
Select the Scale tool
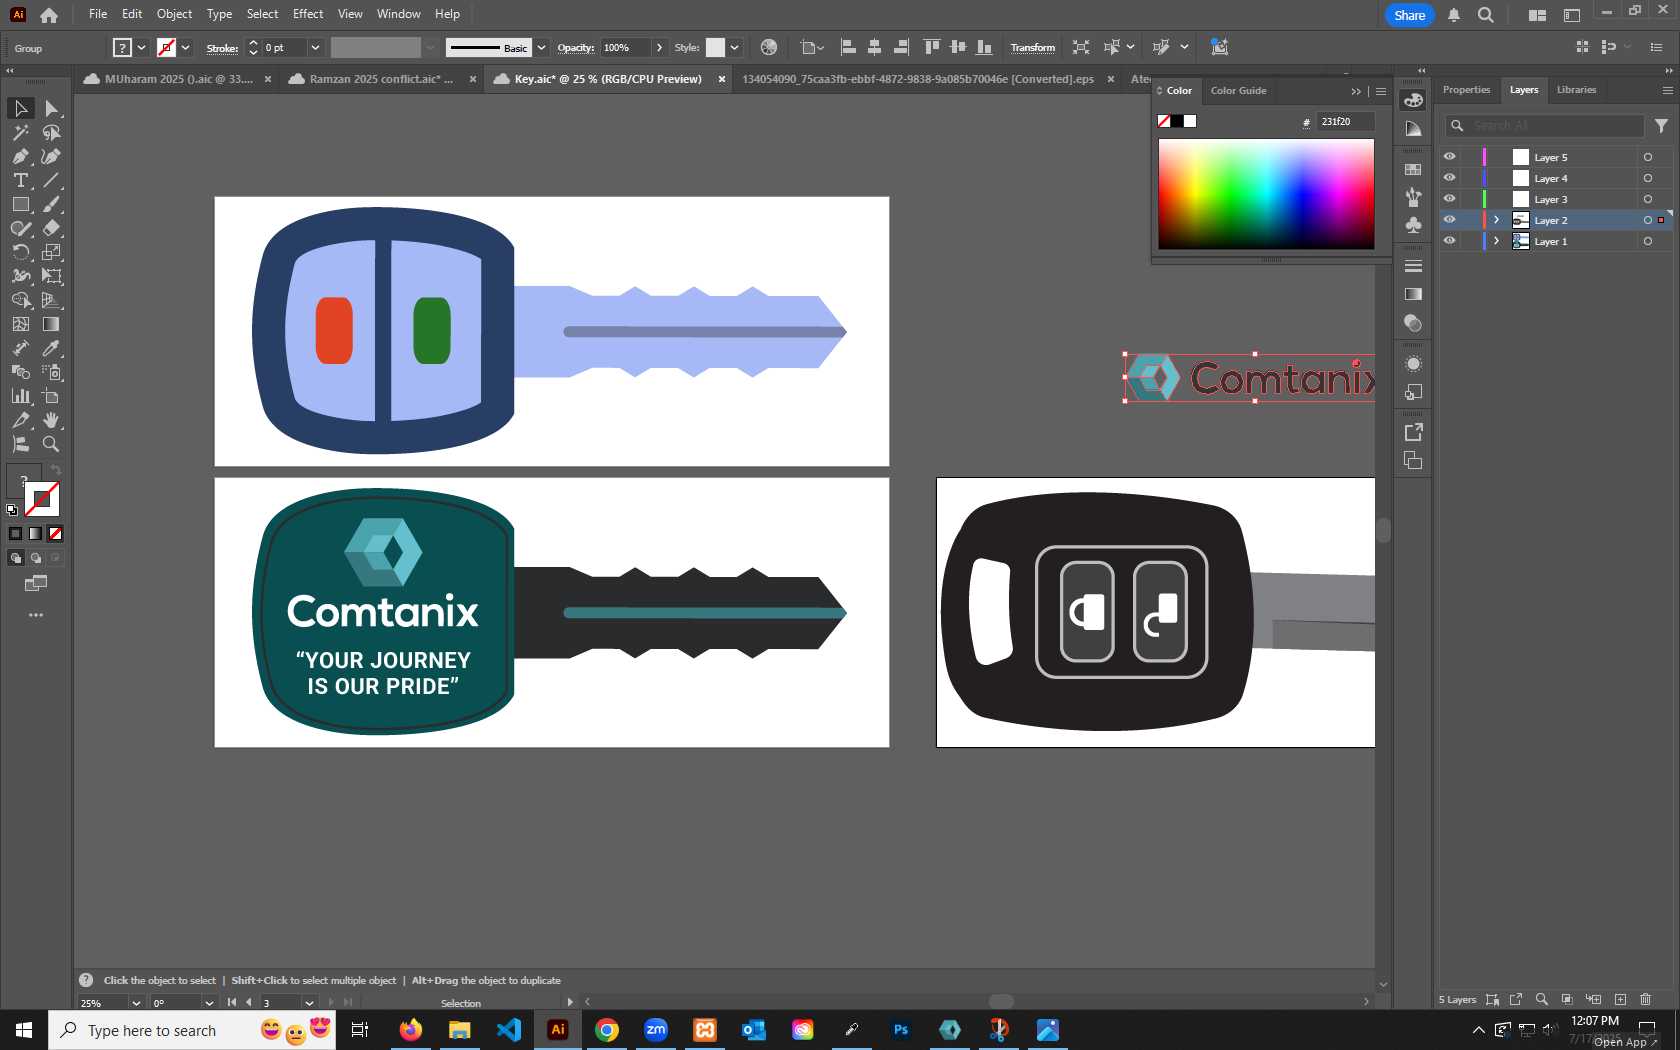pyautogui.click(x=51, y=252)
